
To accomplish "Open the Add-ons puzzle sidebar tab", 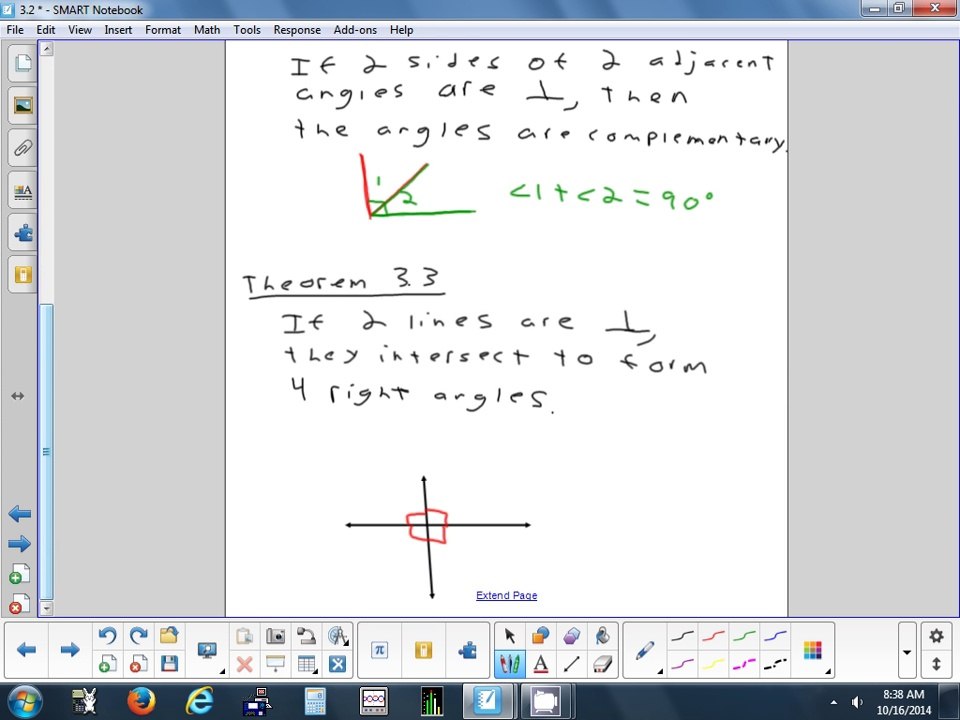I will (23, 233).
